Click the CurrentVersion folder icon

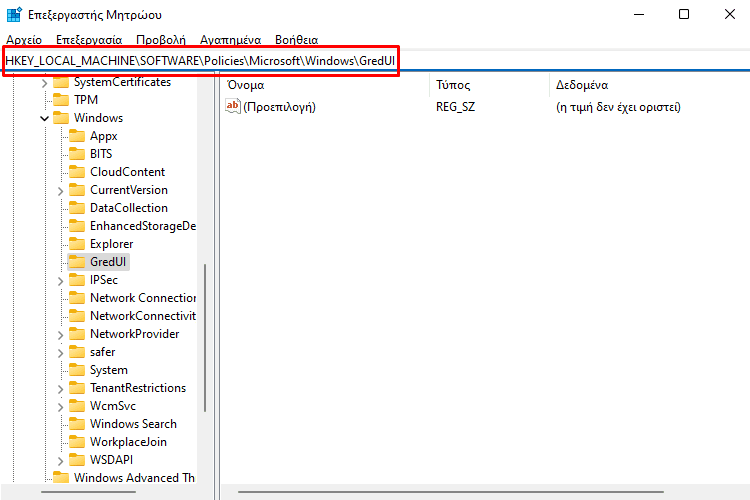pyautogui.click(x=77, y=190)
